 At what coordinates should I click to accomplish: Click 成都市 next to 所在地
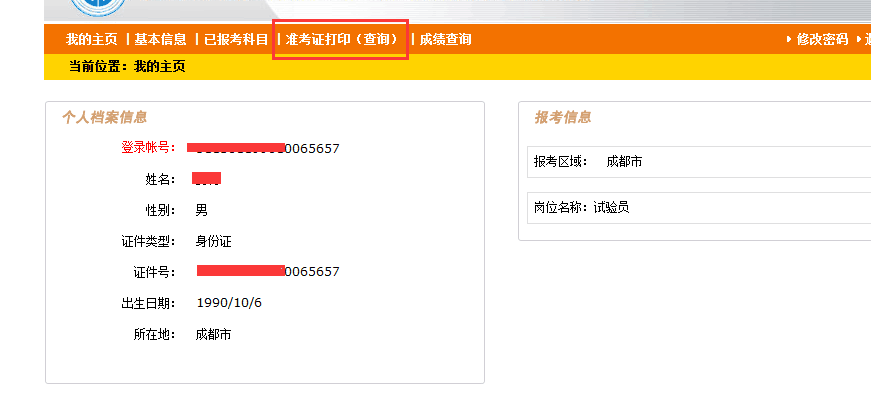pyautogui.click(x=213, y=335)
